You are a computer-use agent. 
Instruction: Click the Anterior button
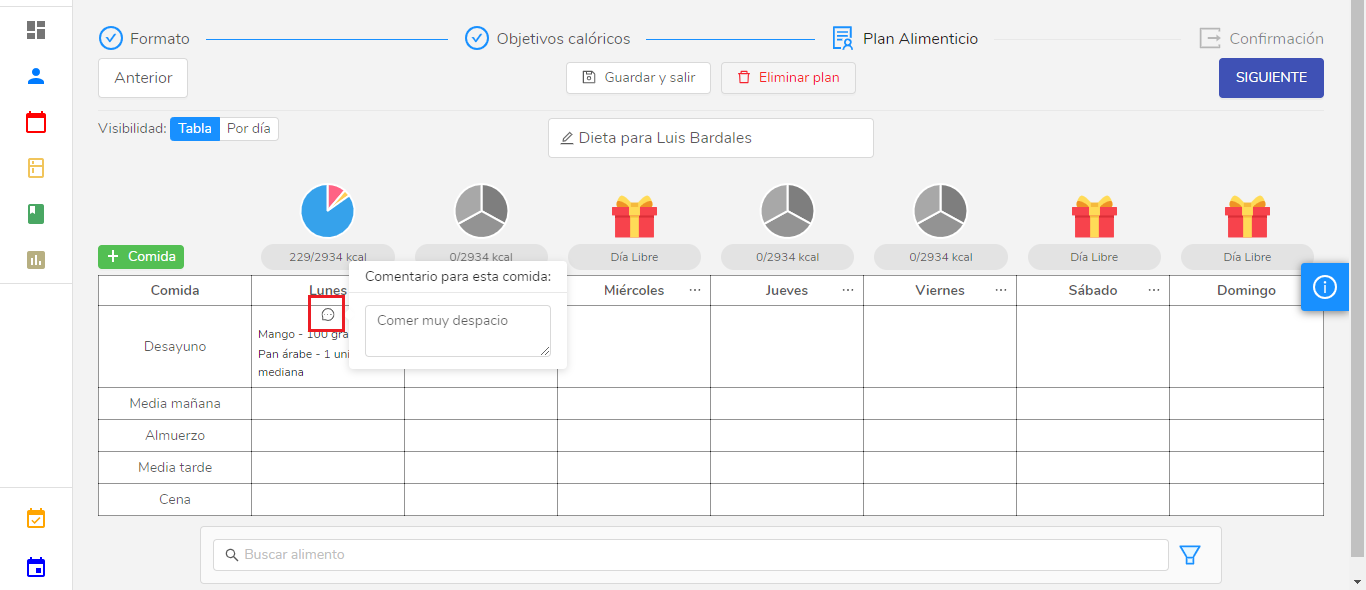pyautogui.click(x=143, y=78)
